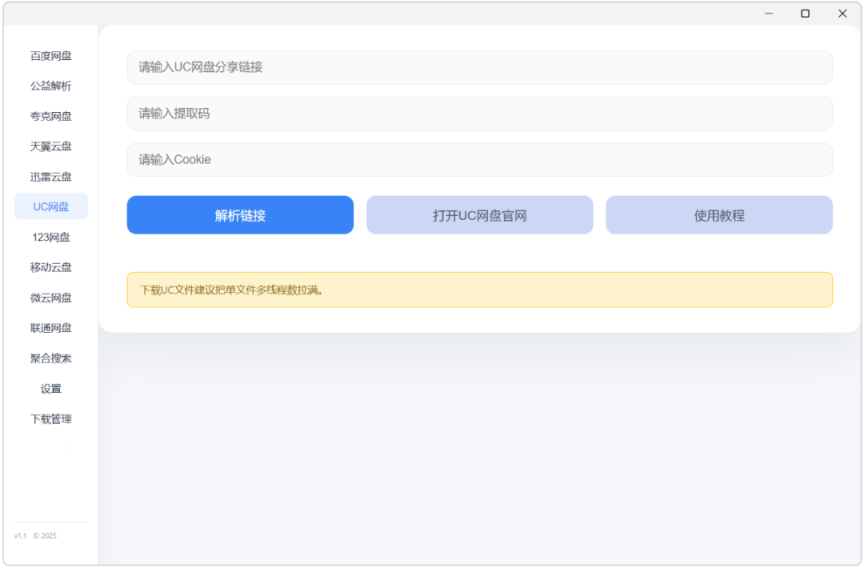Open 设置 in the sidebar

(x=51, y=389)
